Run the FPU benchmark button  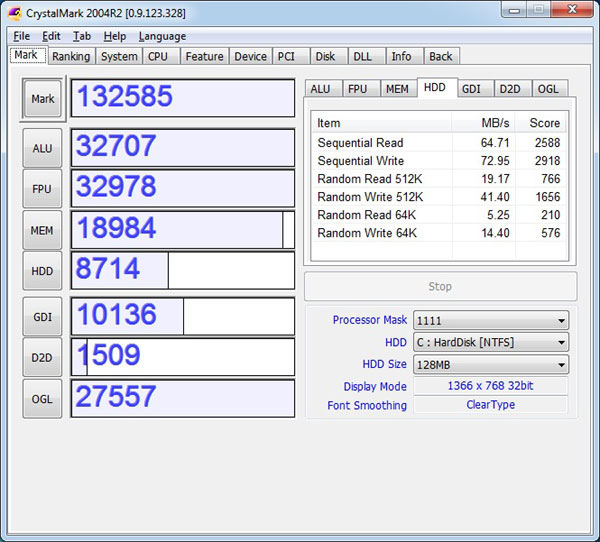(42, 189)
